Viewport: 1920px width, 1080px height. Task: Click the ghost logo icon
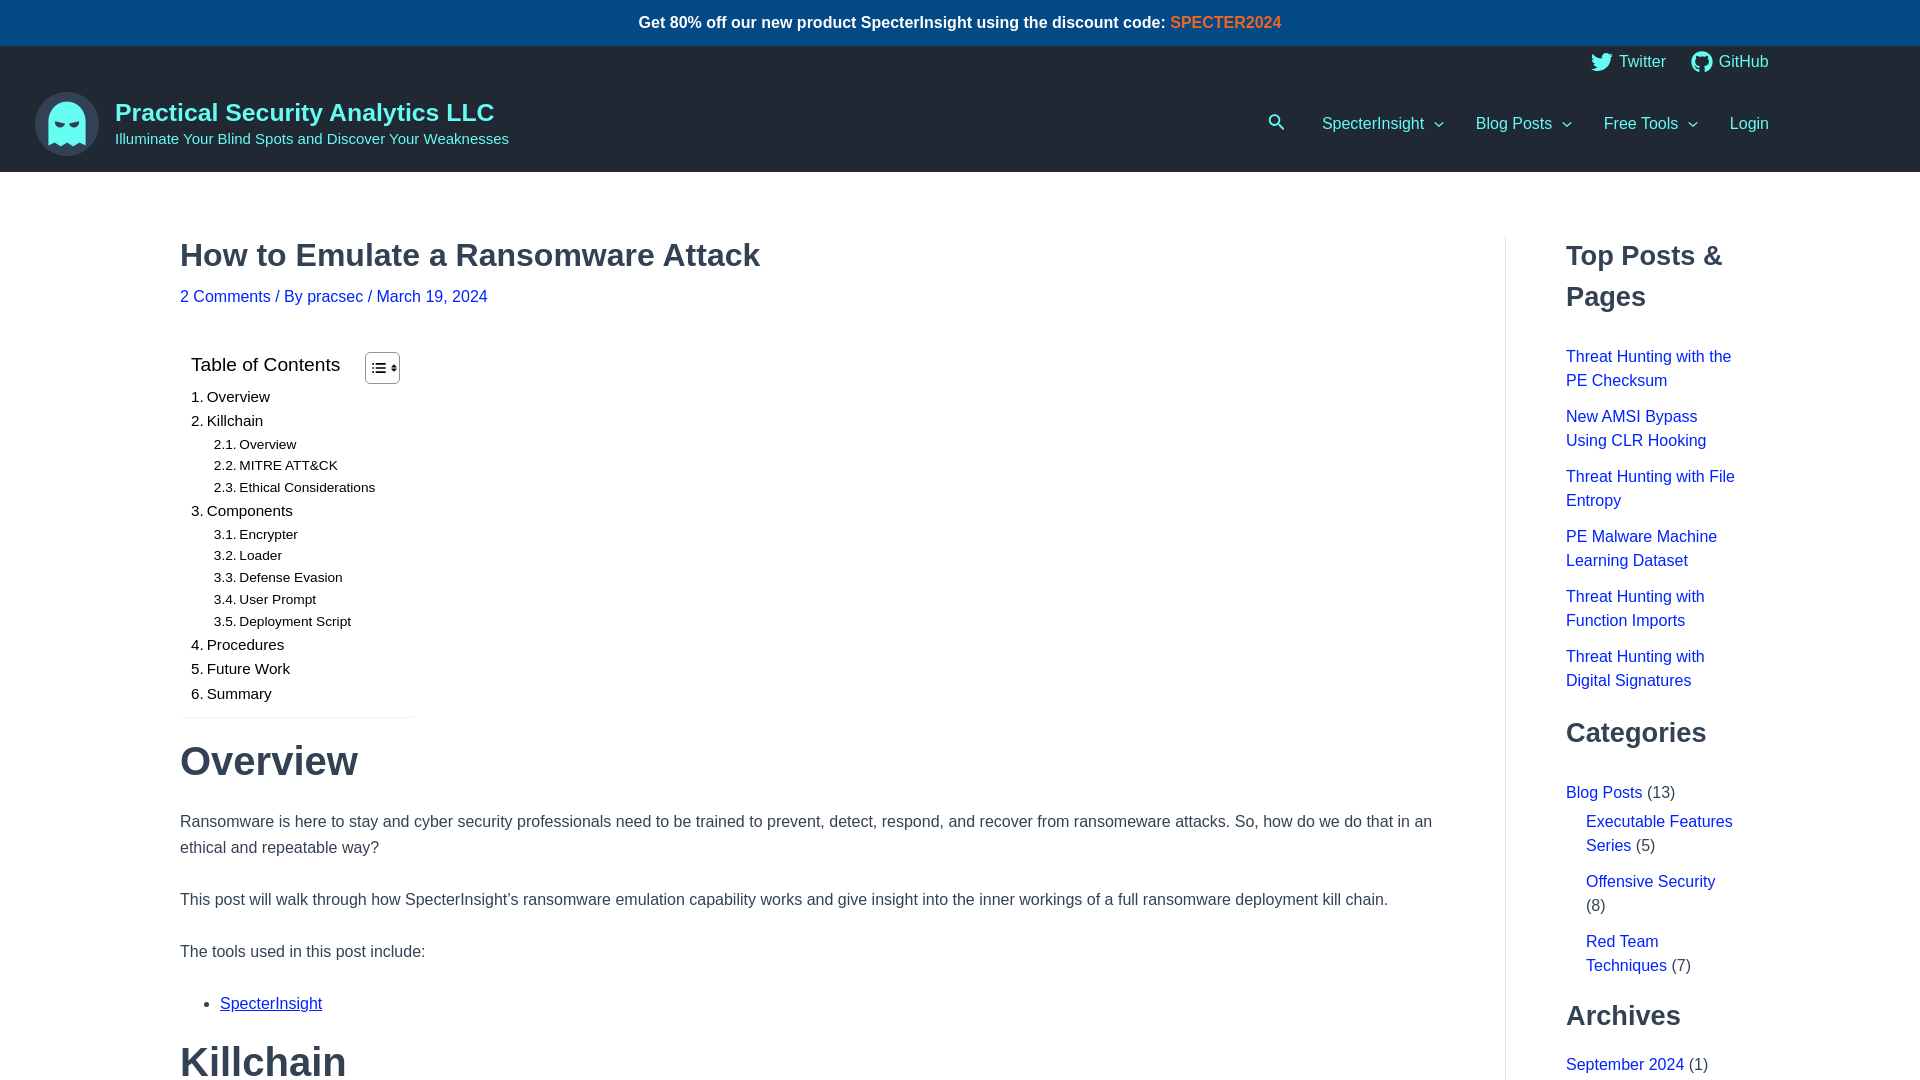[66, 123]
